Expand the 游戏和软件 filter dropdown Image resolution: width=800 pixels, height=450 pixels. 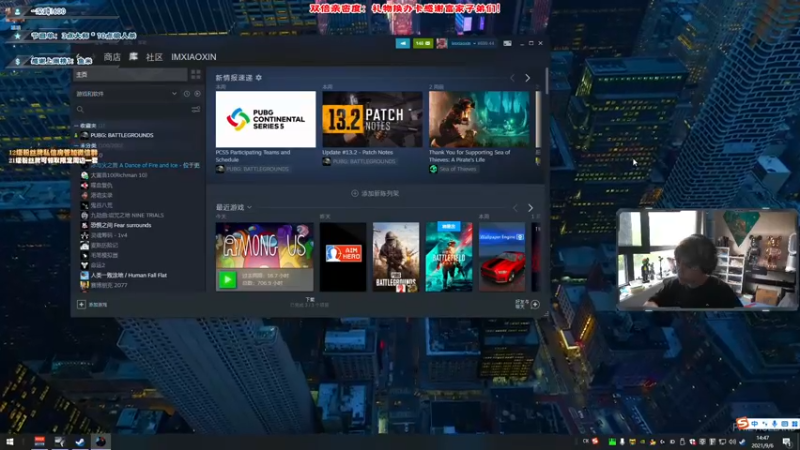[x=126, y=94]
